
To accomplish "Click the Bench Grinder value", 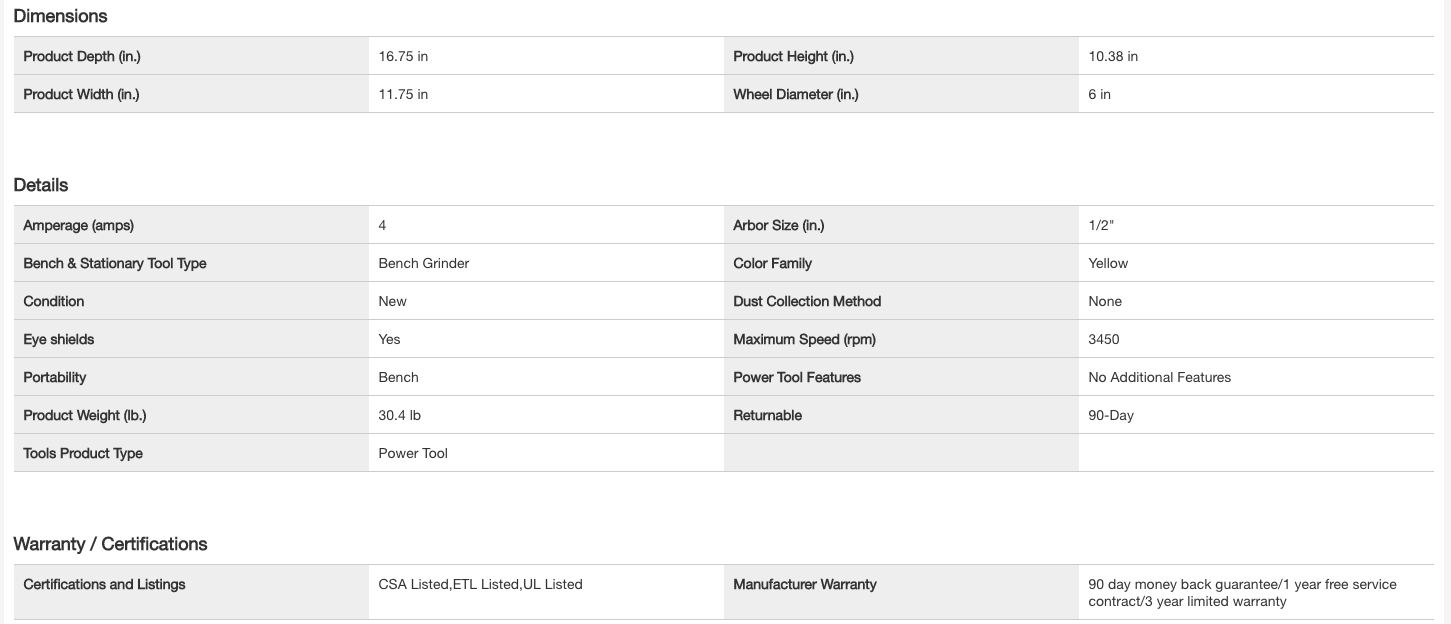I will click(x=424, y=264).
